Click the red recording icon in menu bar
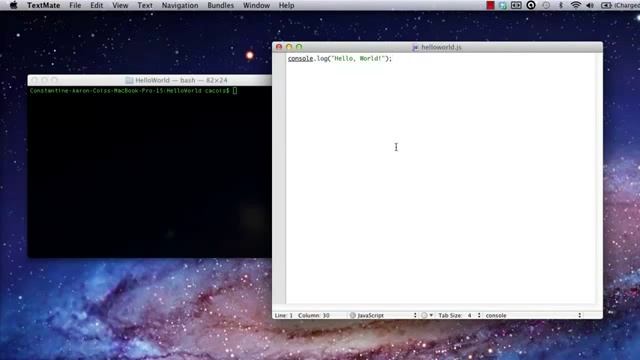Viewport: 640px width, 360px height. pos(490,5)
